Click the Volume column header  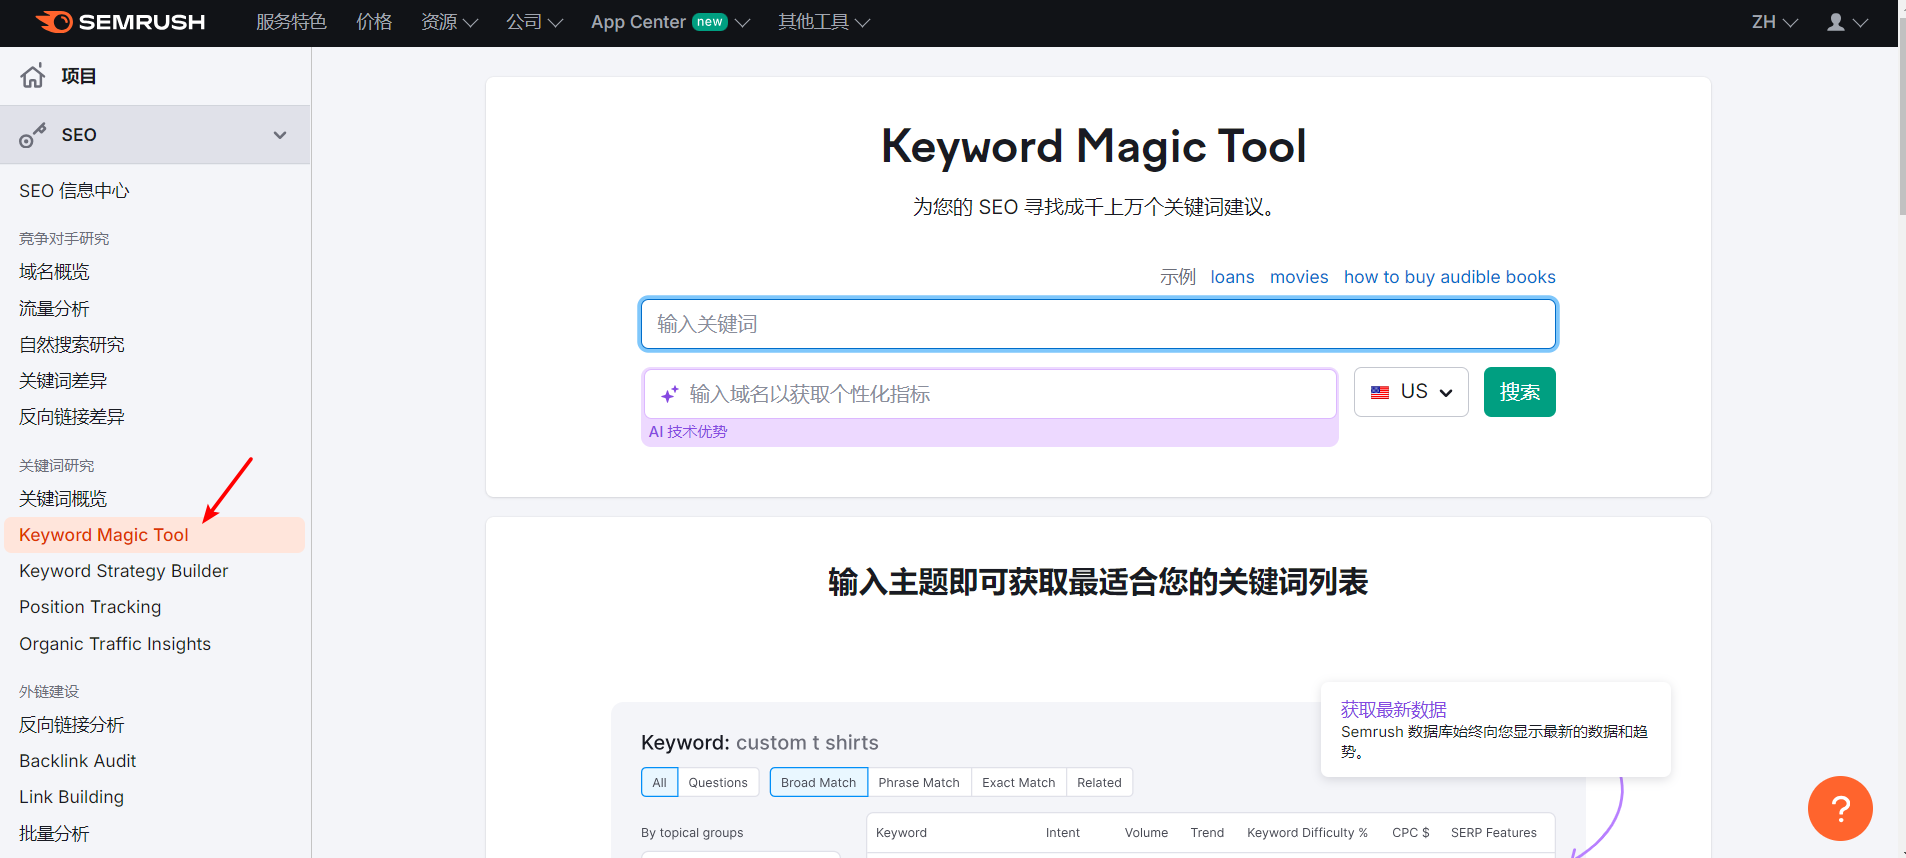(x=1146, y=832)
